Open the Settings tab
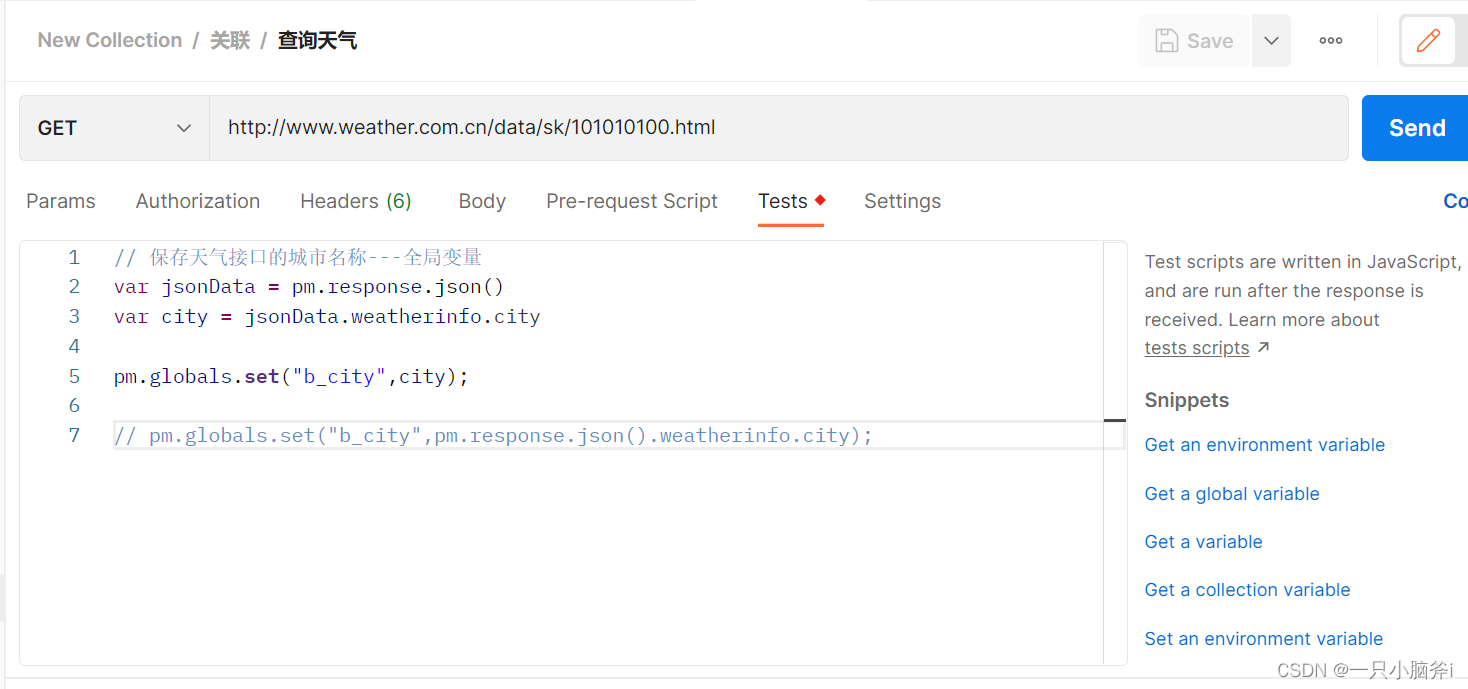The image size is (1468, 689). 902,201
